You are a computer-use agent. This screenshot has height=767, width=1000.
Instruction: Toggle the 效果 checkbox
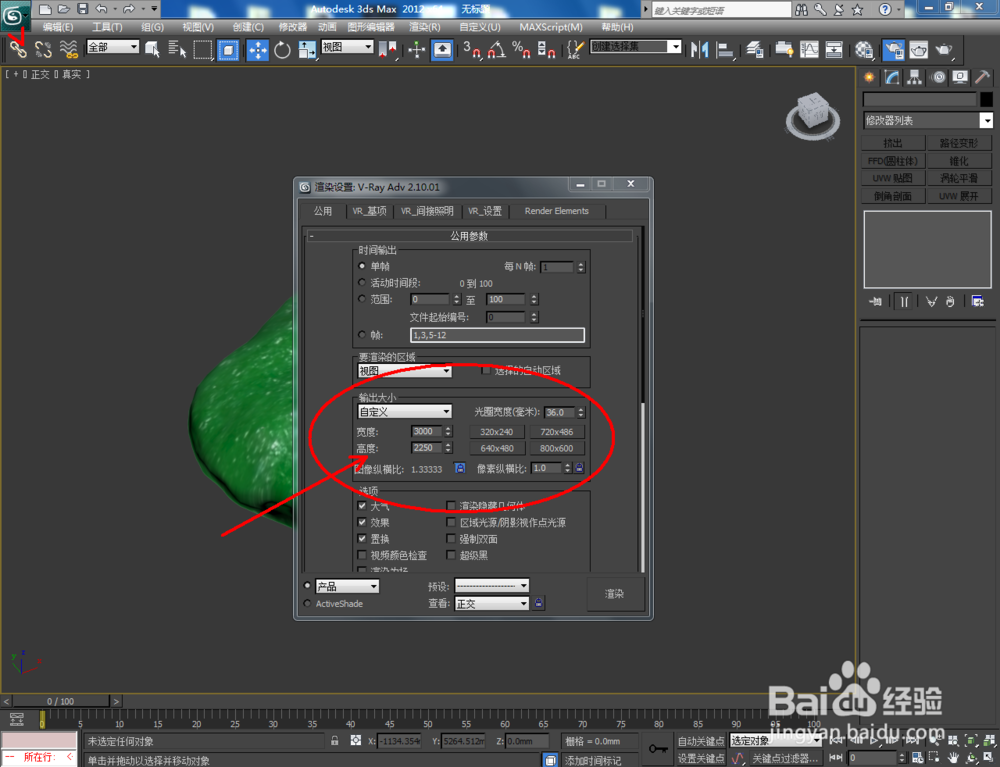point(362,522)
